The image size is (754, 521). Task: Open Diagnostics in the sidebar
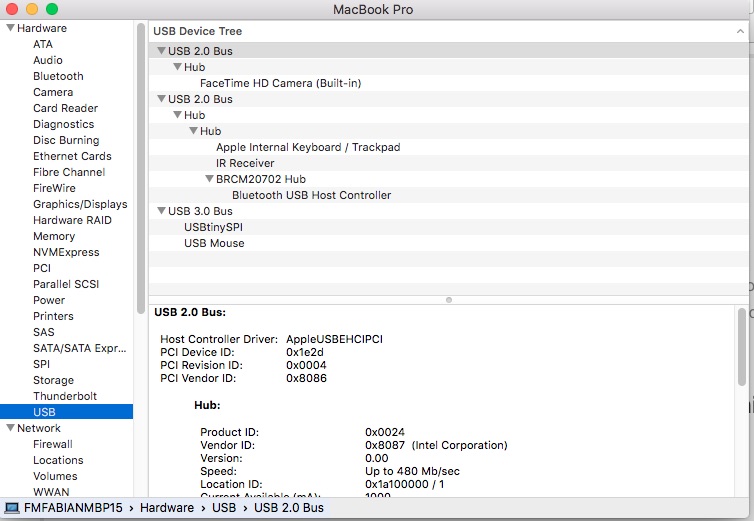(x=63, y=124)
